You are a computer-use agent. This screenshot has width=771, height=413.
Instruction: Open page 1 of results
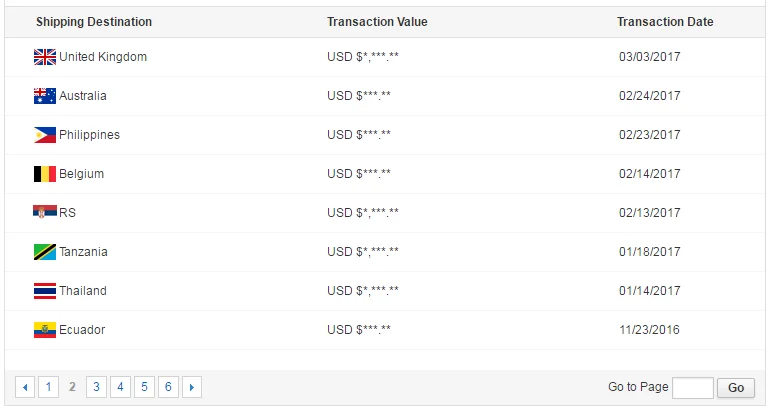pos(48,387)
